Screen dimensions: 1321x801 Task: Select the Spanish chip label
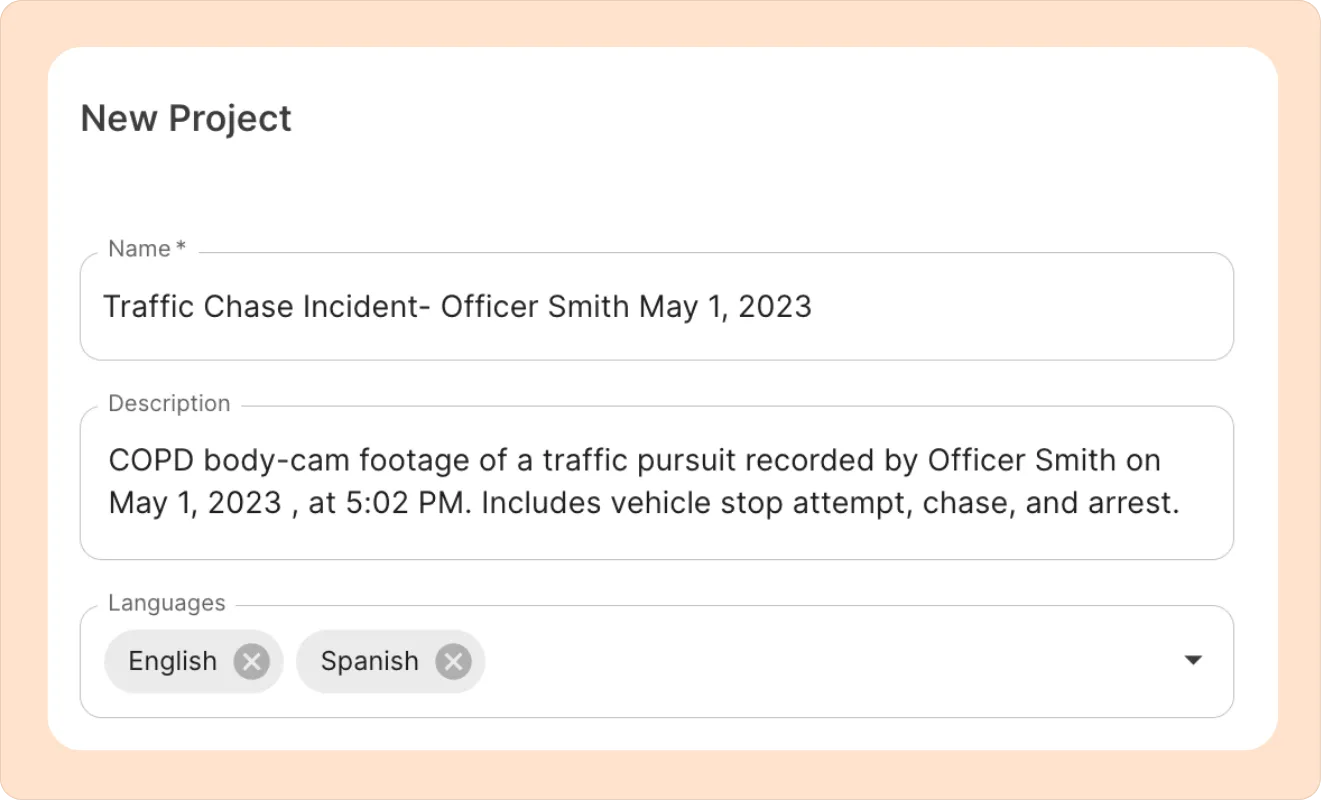[369, 662]
